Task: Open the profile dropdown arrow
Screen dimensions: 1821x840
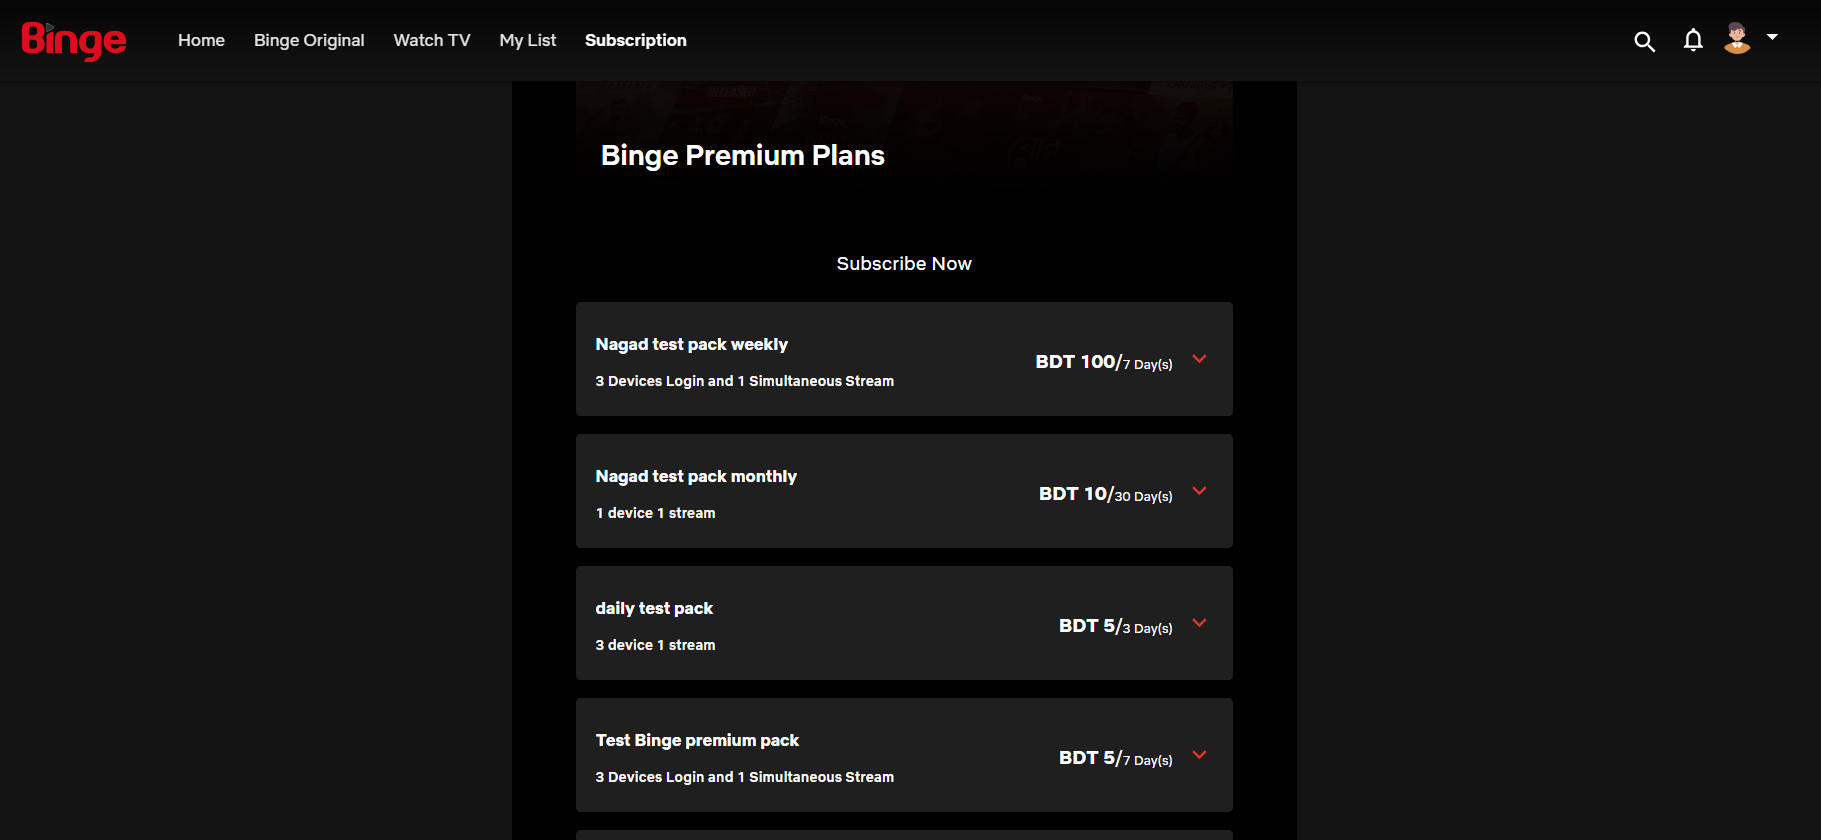Action: (x=1772, y=37)
